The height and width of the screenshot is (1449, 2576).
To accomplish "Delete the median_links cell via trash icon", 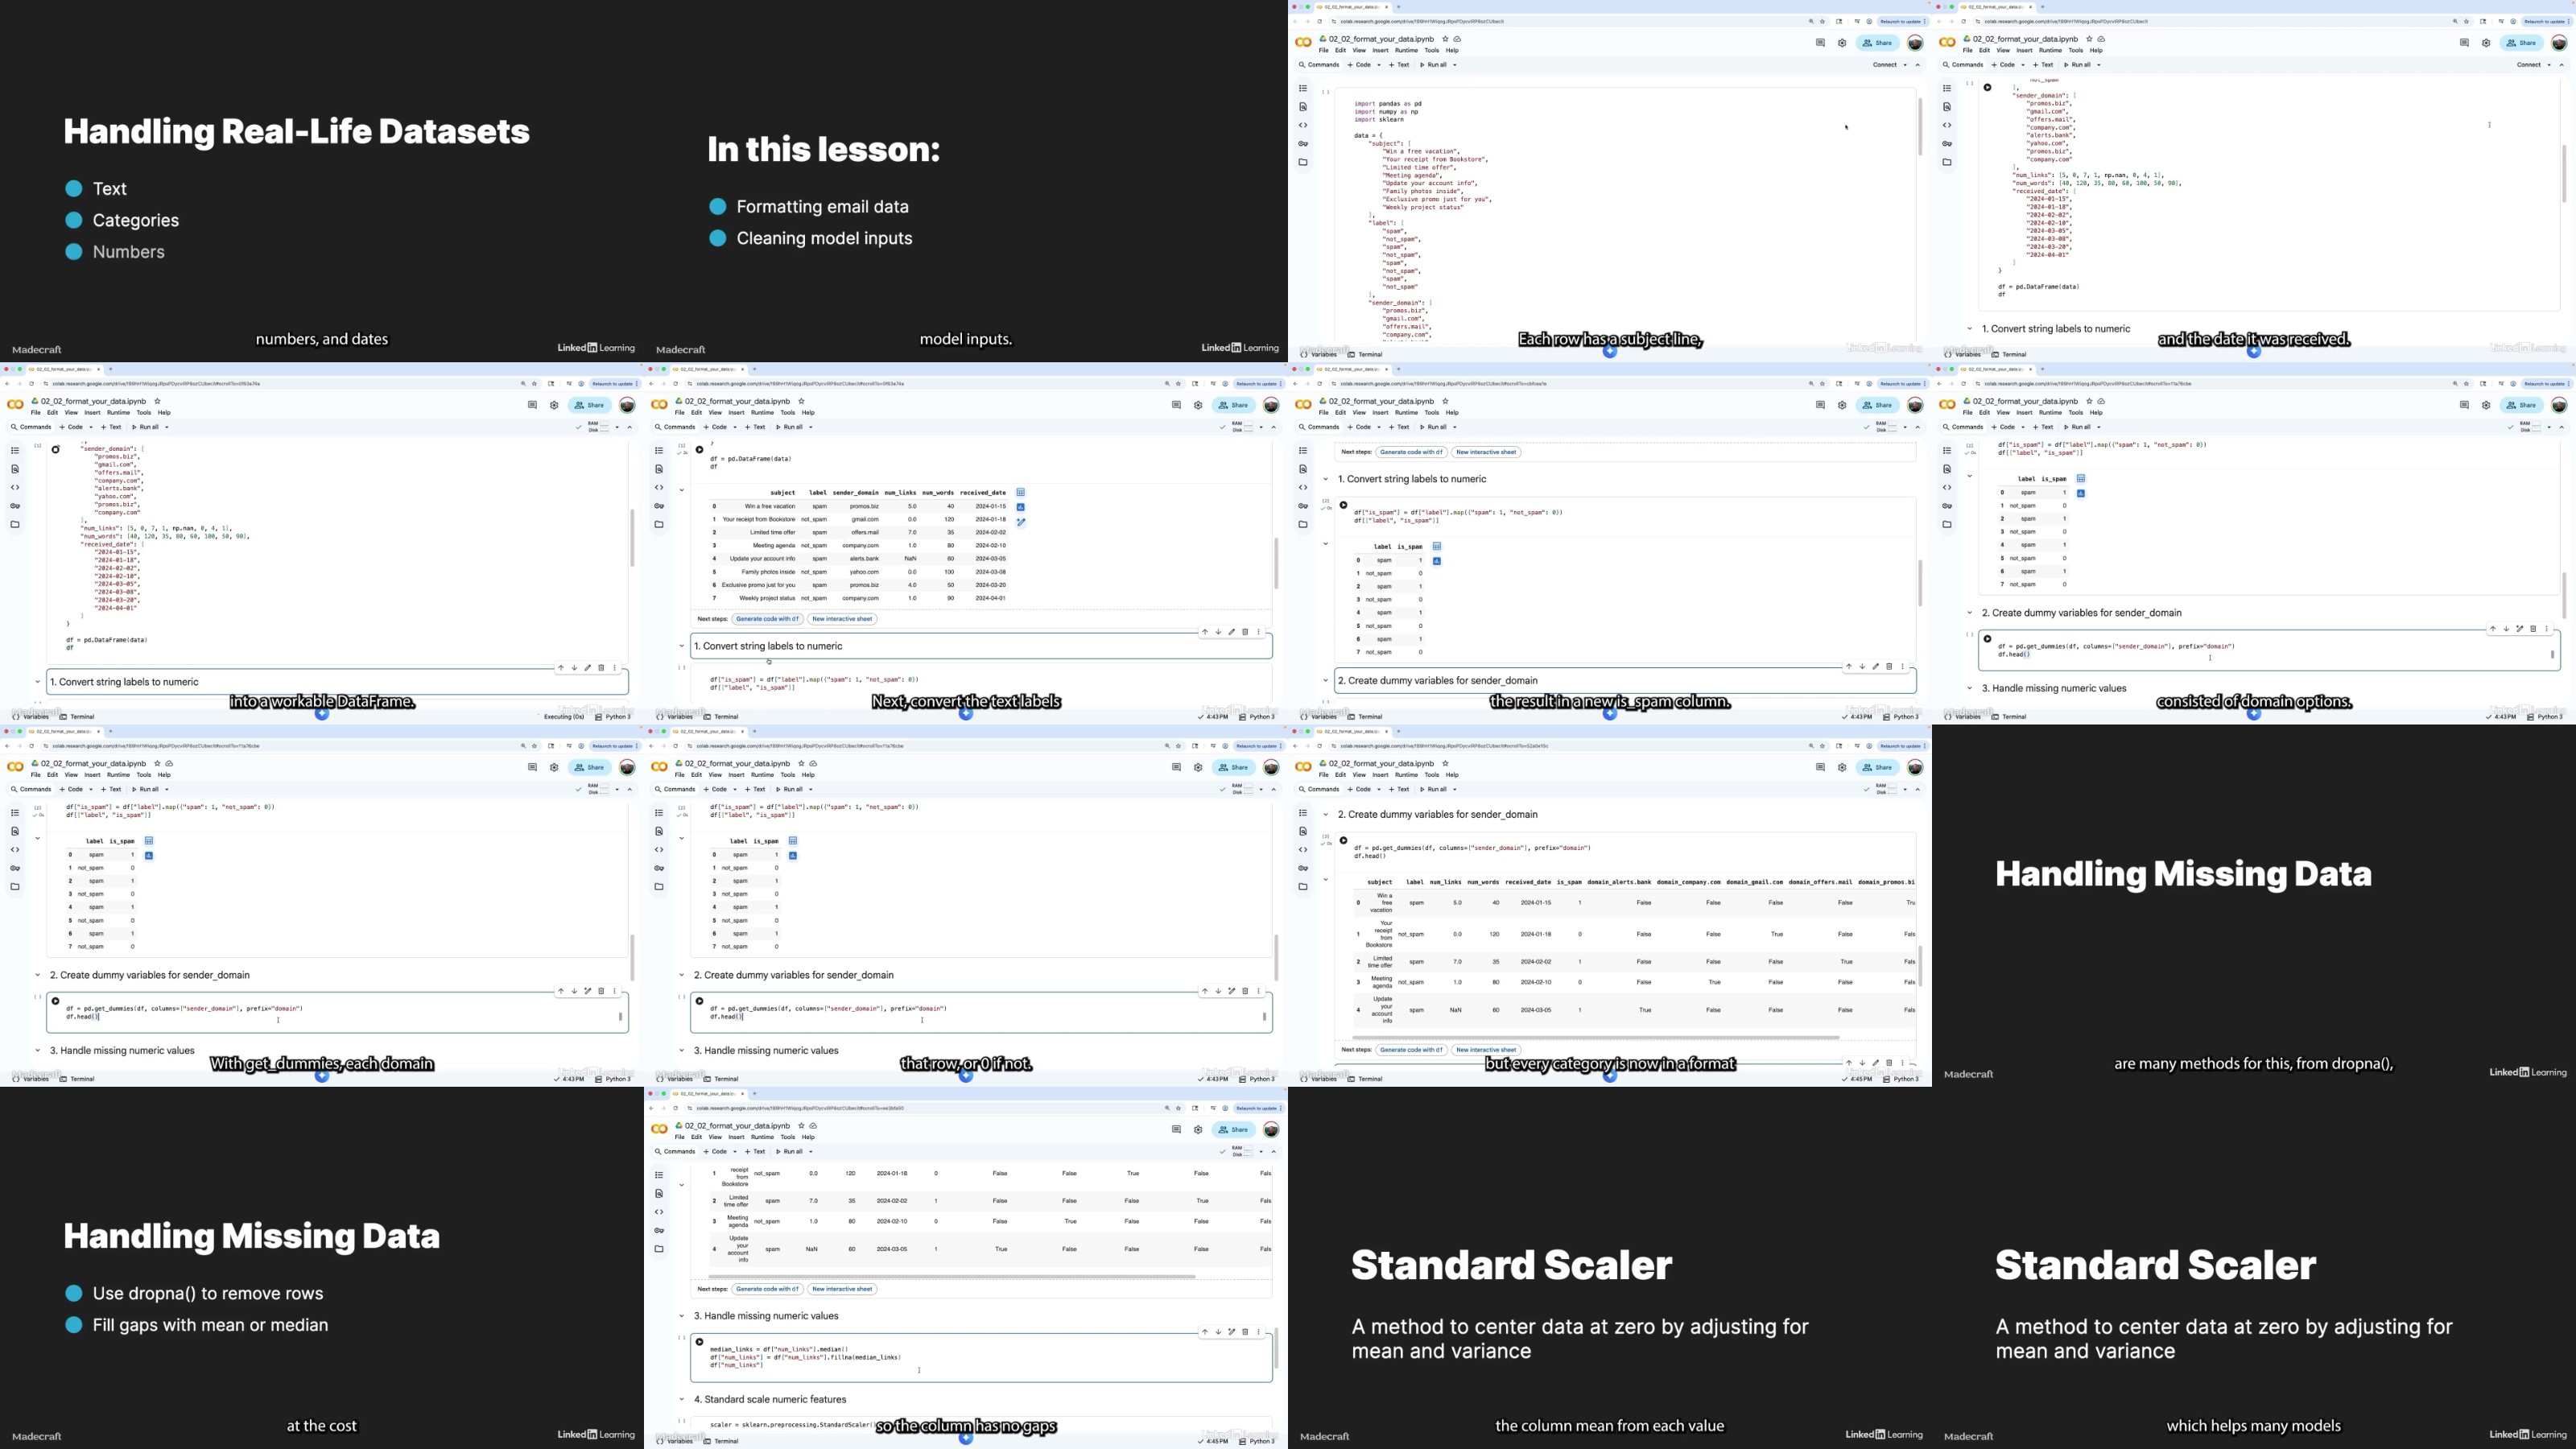I will (x=1245, y=1332).
